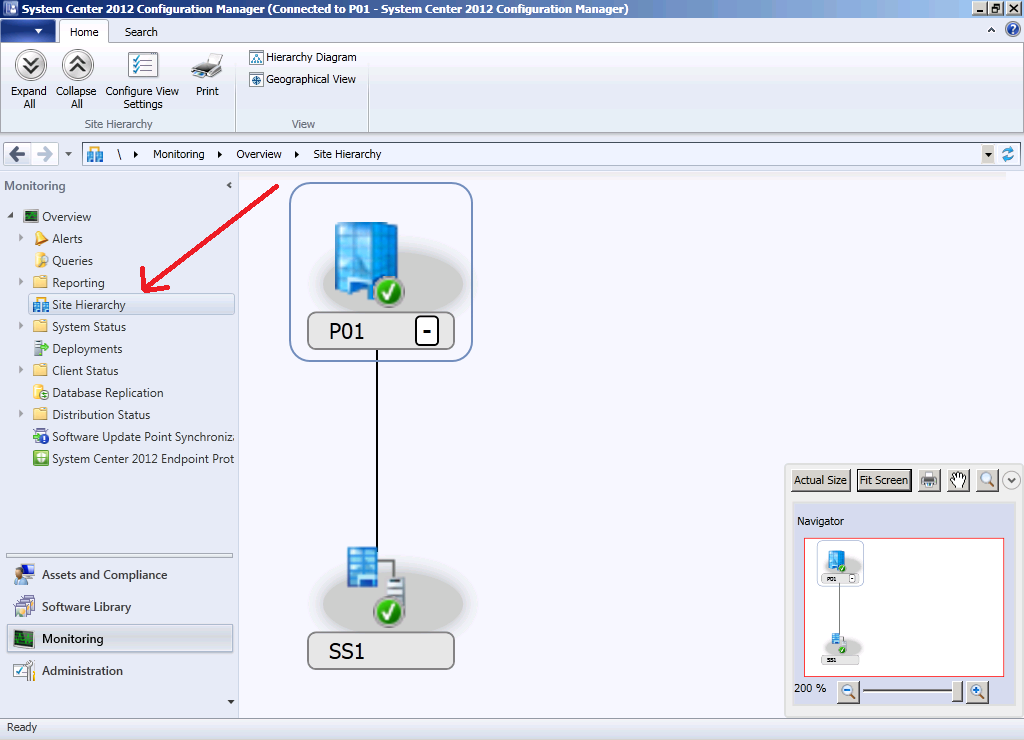Expand the Client Status tree node

point(21,370)
